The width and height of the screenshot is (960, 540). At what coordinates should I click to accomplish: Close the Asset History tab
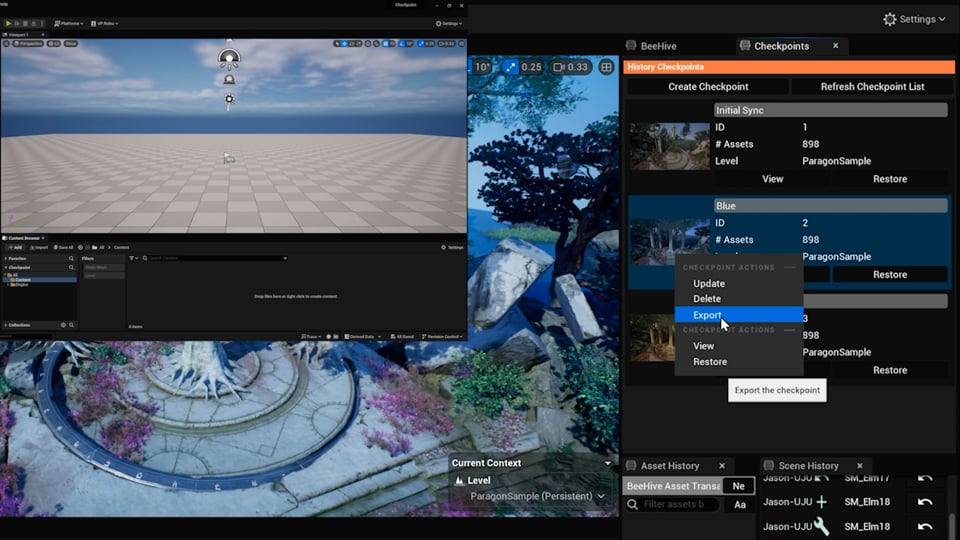coord(722,466)
